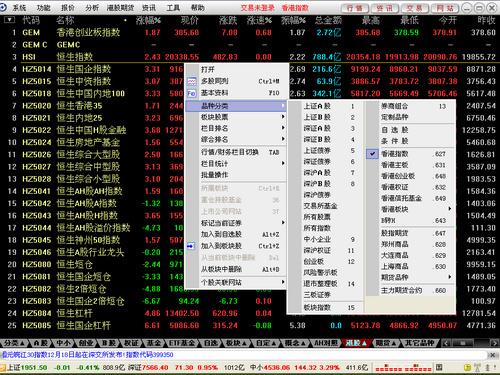Open the 港股期货 menu

120,7
